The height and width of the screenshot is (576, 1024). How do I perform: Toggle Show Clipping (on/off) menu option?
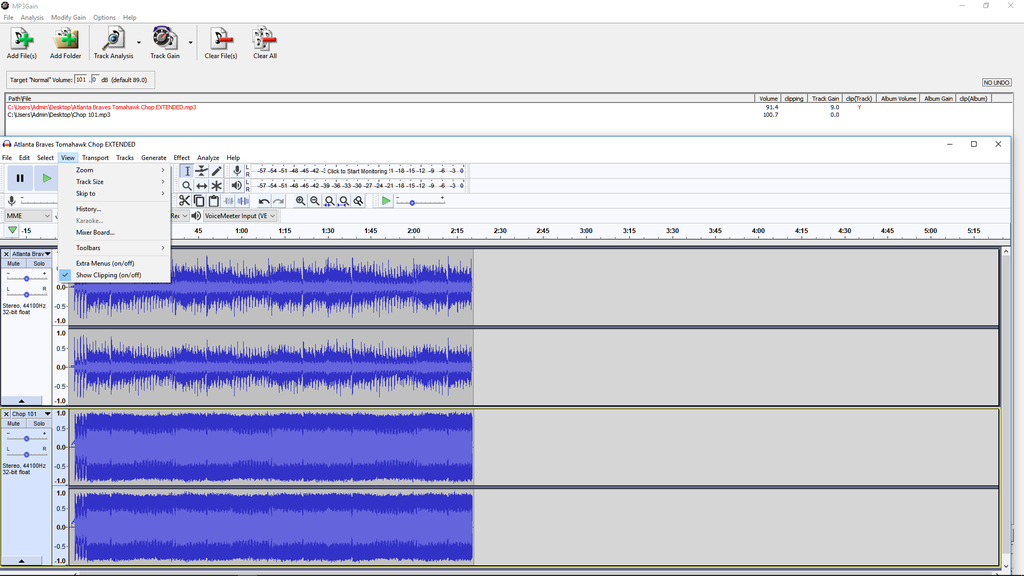108,275
